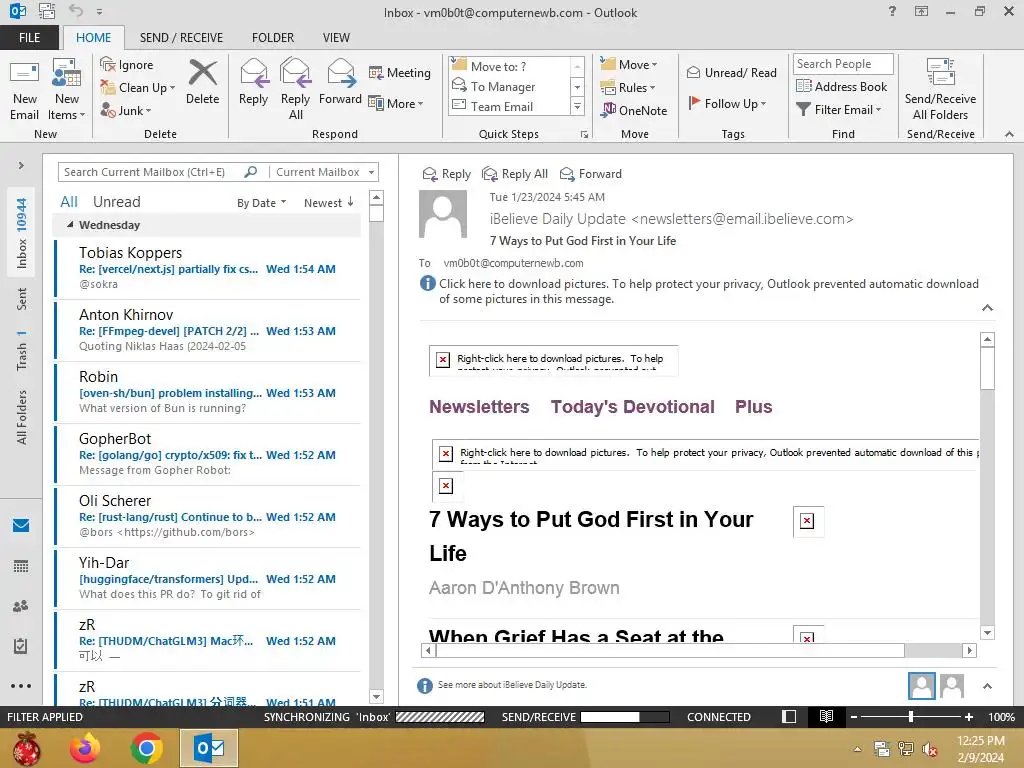Collapse the ribbon with the arrow
This screenshot has width=1024, height=768.
1009,134
